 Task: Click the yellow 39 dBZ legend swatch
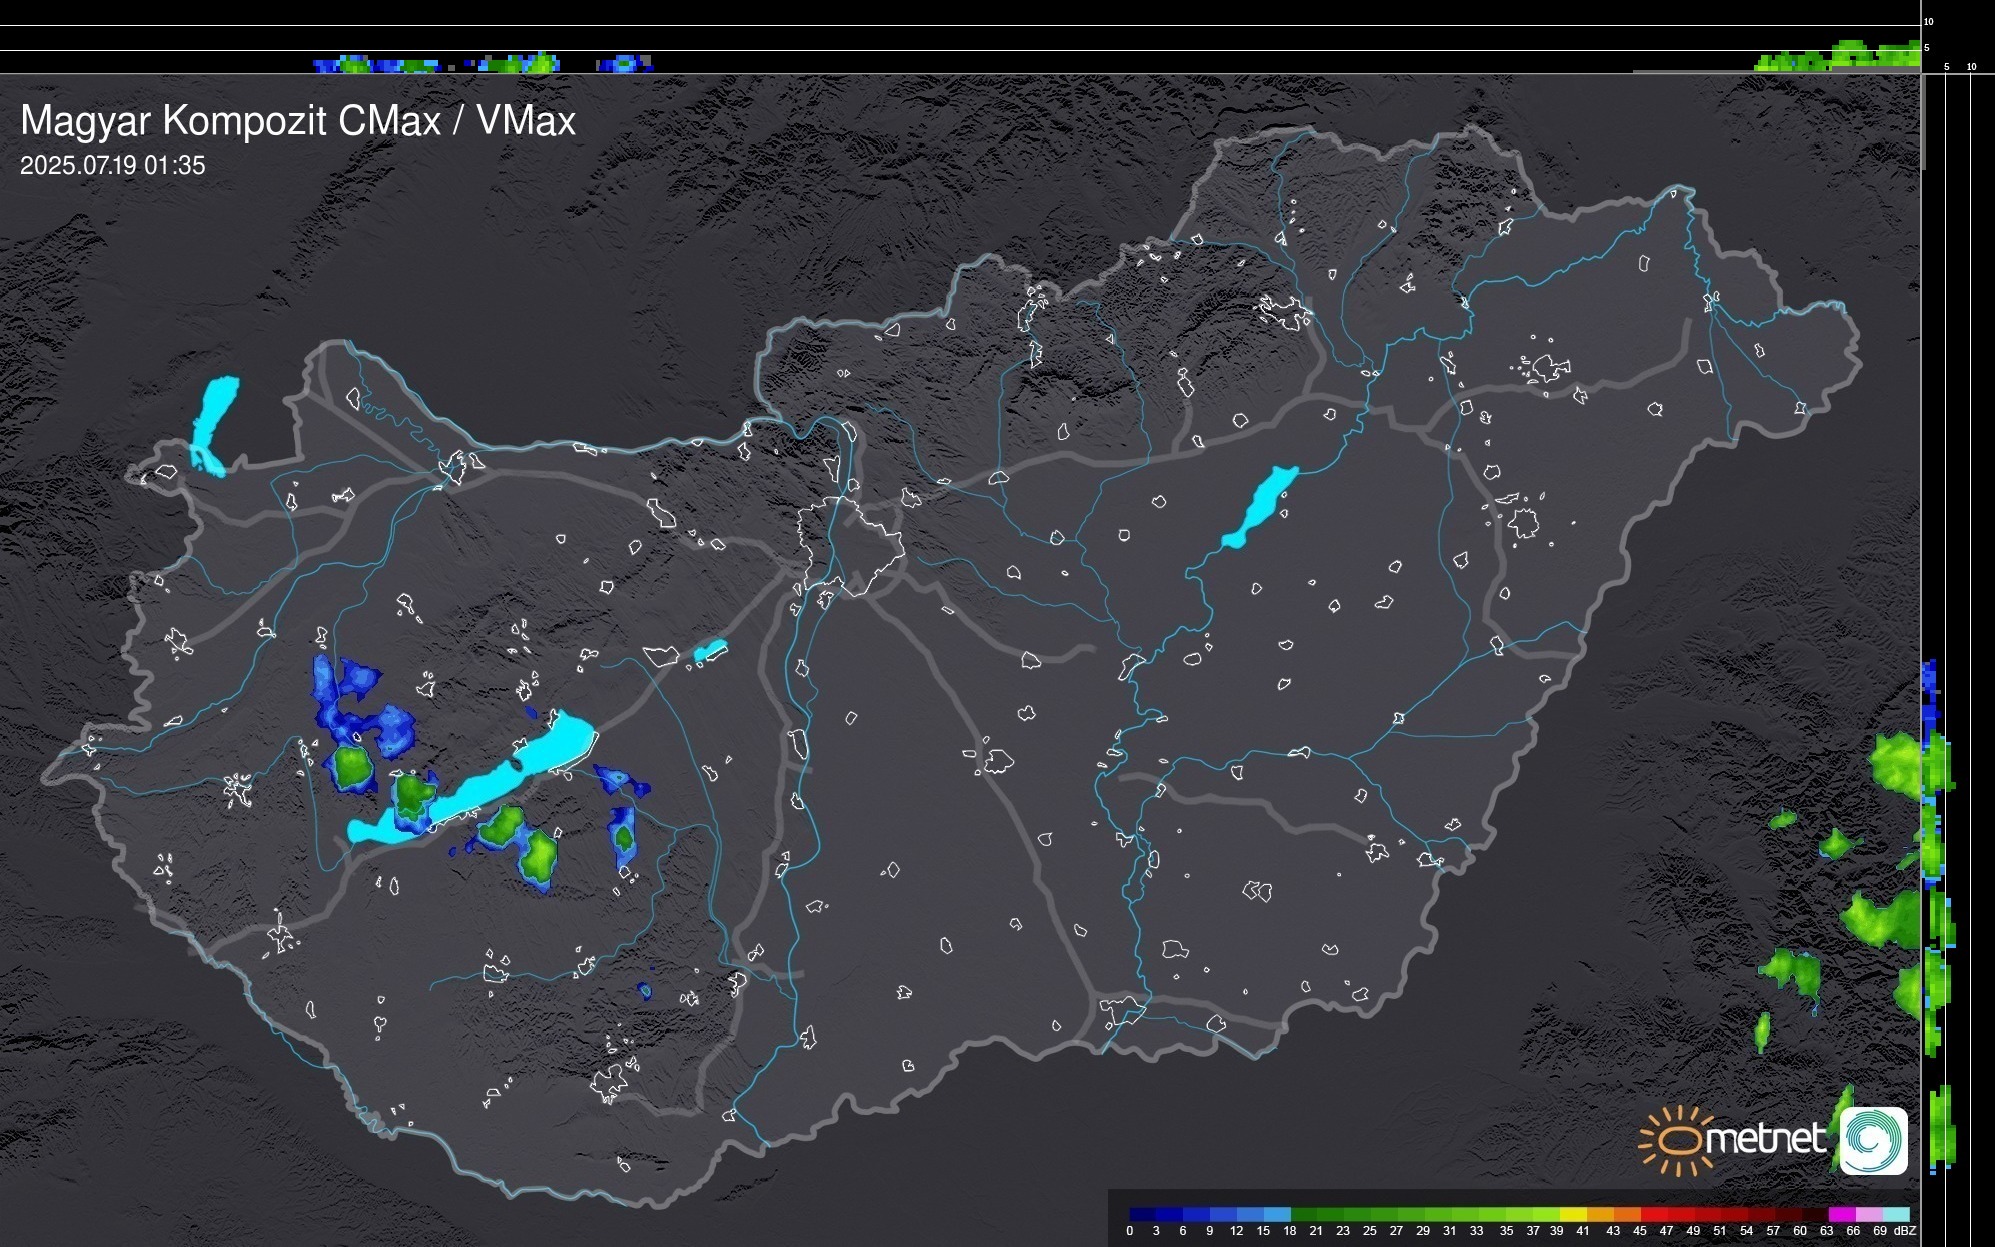[1572, 1214]
